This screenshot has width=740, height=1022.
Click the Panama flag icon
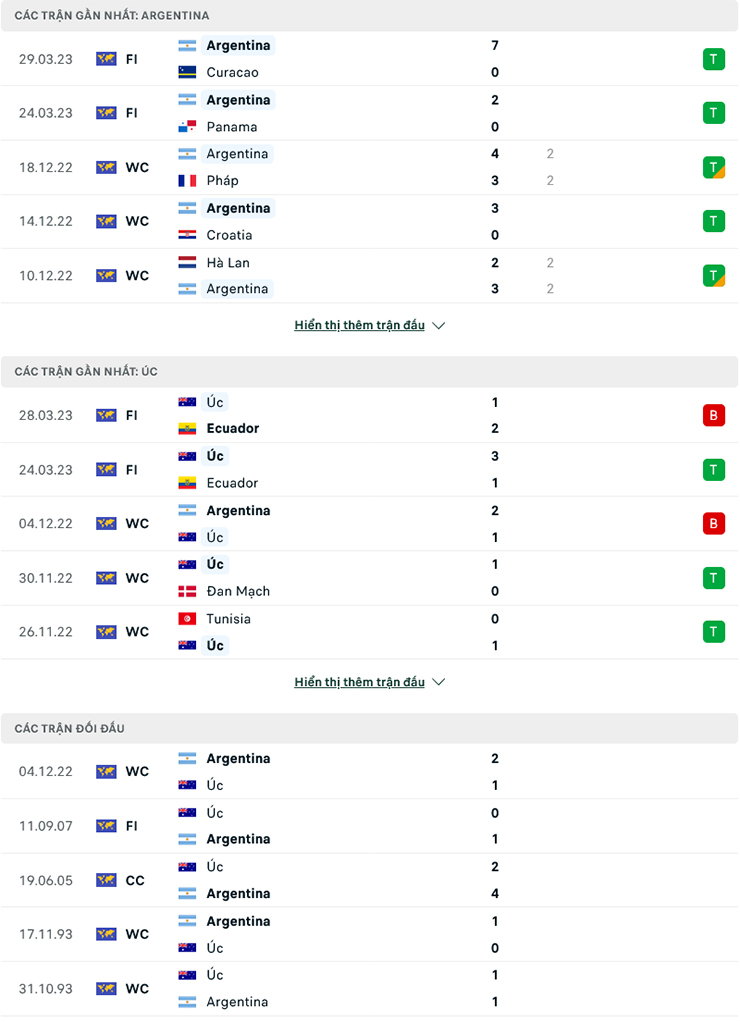click(x=189, y=127)
